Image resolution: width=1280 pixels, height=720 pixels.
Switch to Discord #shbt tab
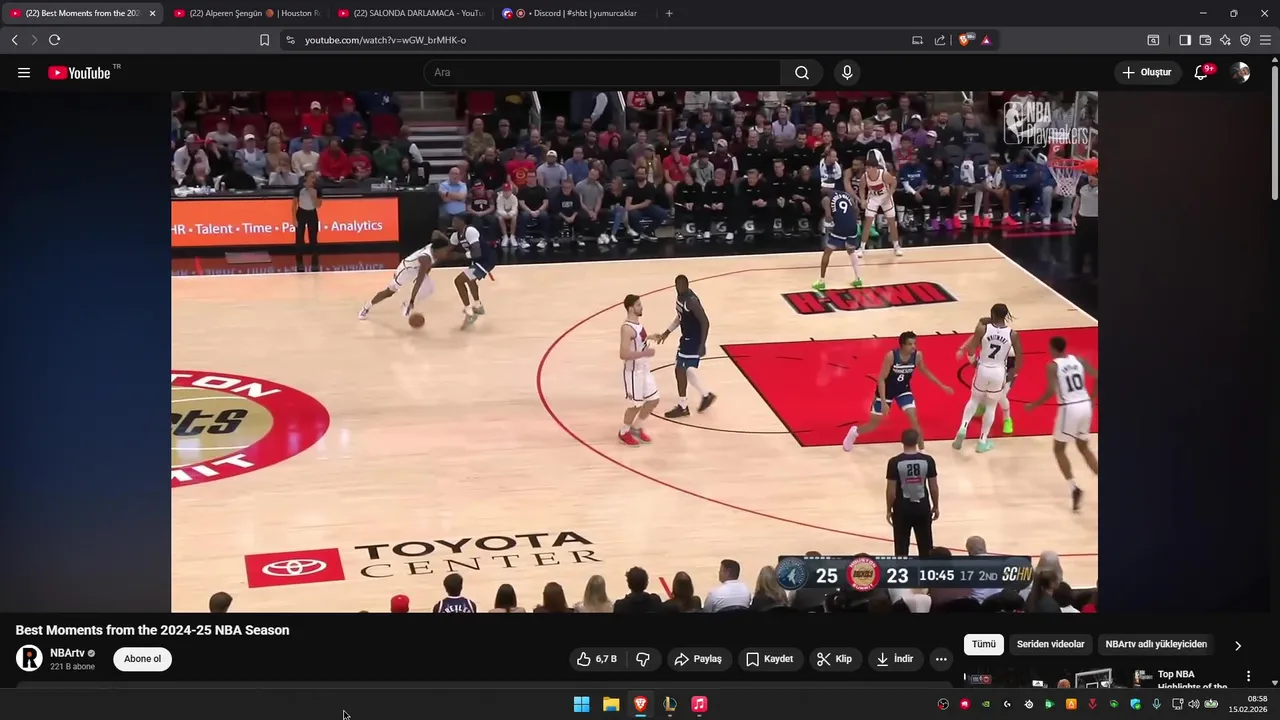point(575,13)
